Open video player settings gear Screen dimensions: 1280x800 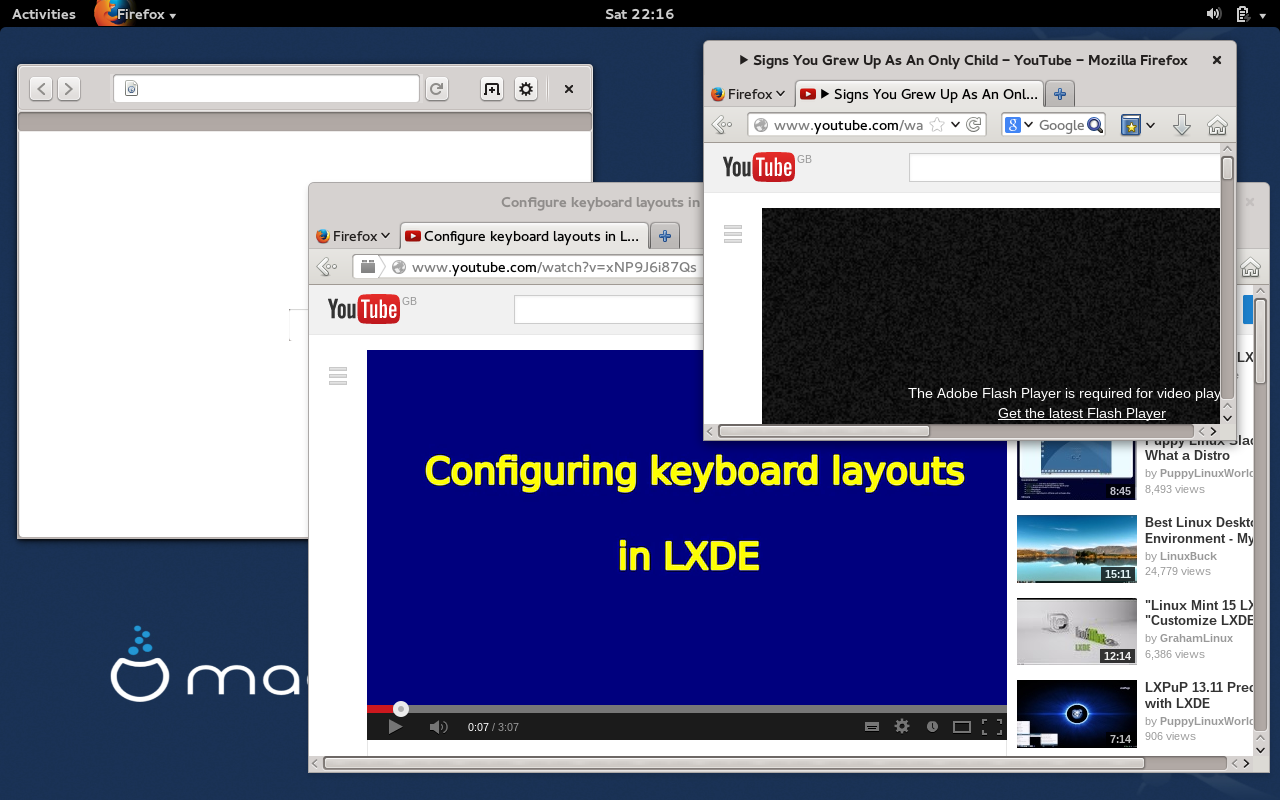[902, 727]
